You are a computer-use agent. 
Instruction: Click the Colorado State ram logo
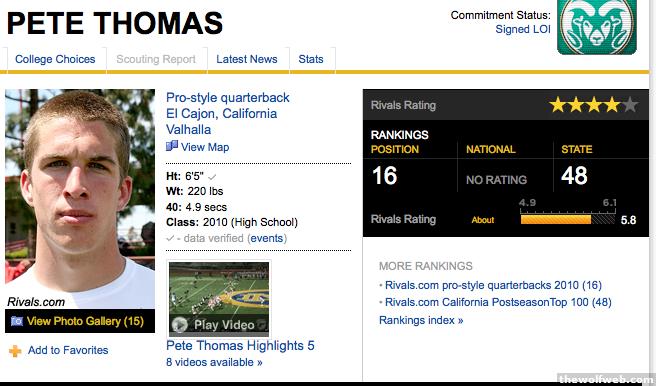[597, 26]
